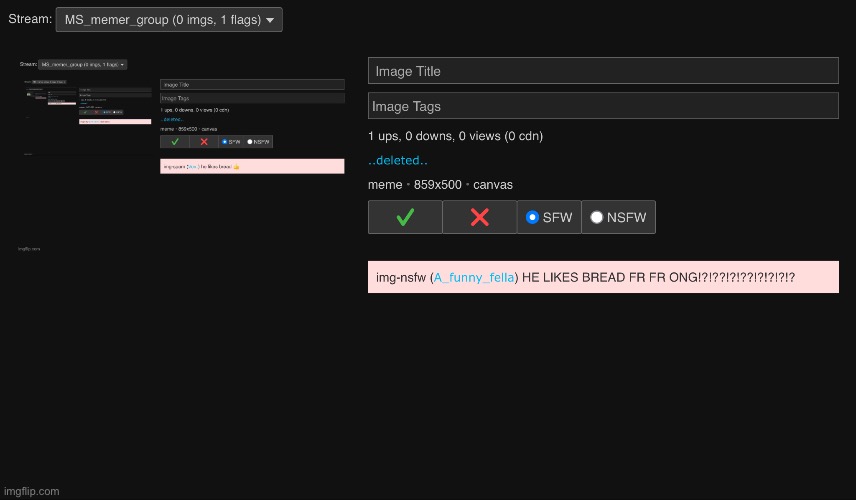Image resolution: width=856 pixels, height=500 pixels.
Task: Click the meme 859x500 canvas info text
Action: [x=440, y=185]
